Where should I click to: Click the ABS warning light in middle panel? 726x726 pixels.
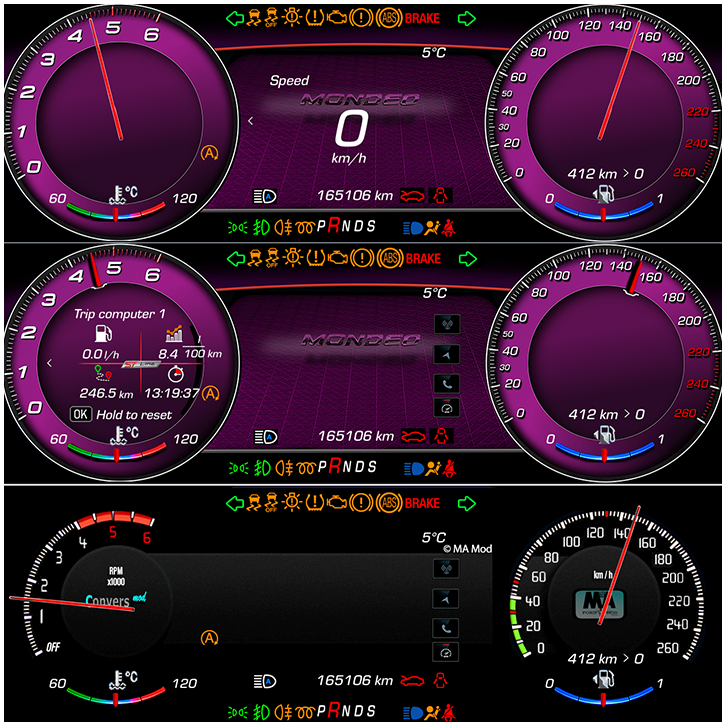[x=390, y=259]
